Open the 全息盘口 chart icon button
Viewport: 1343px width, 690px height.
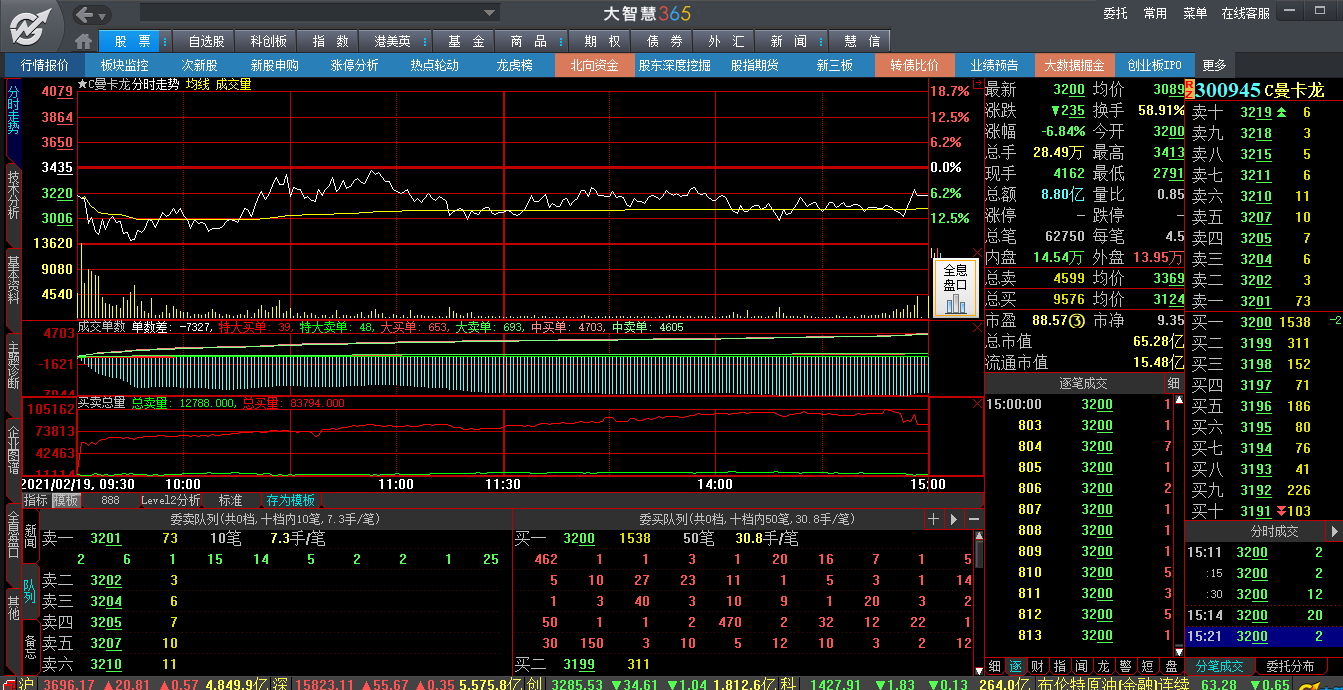[x=955, y=288]
